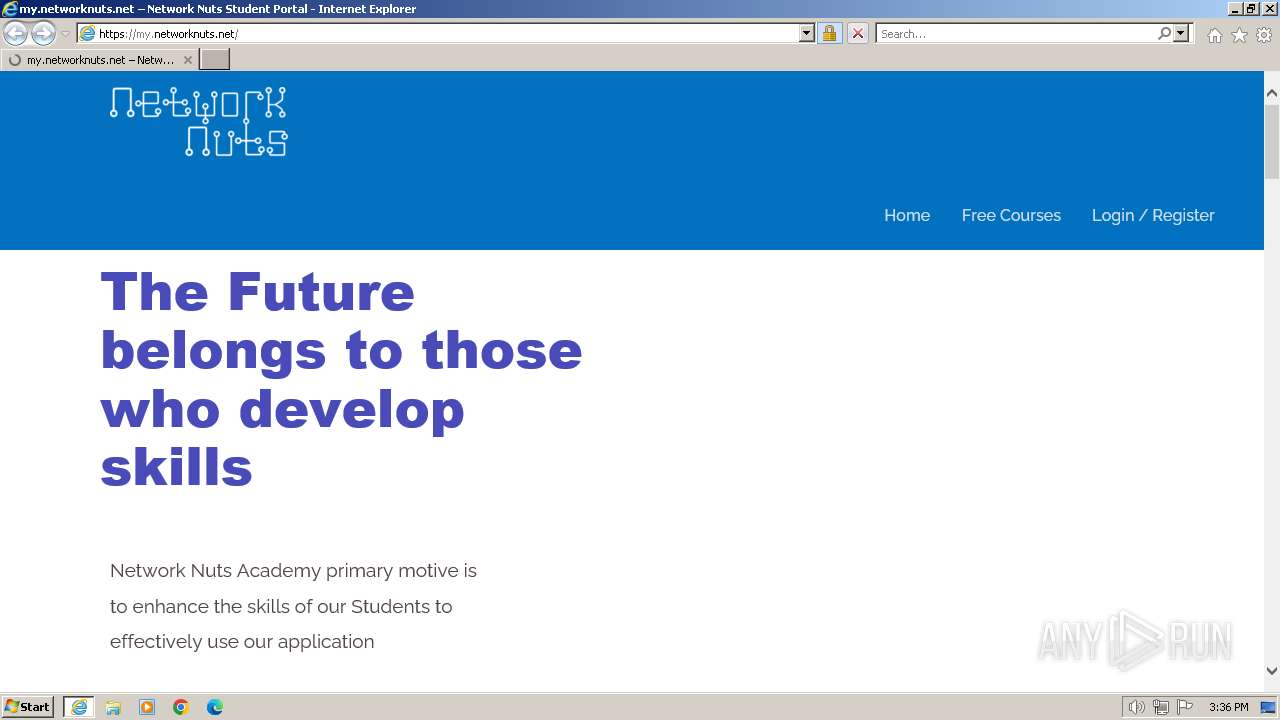Launch Microsoft Edge from the taskbar
The height and width of the screenshot is (720, 1280).
(215, 707)
